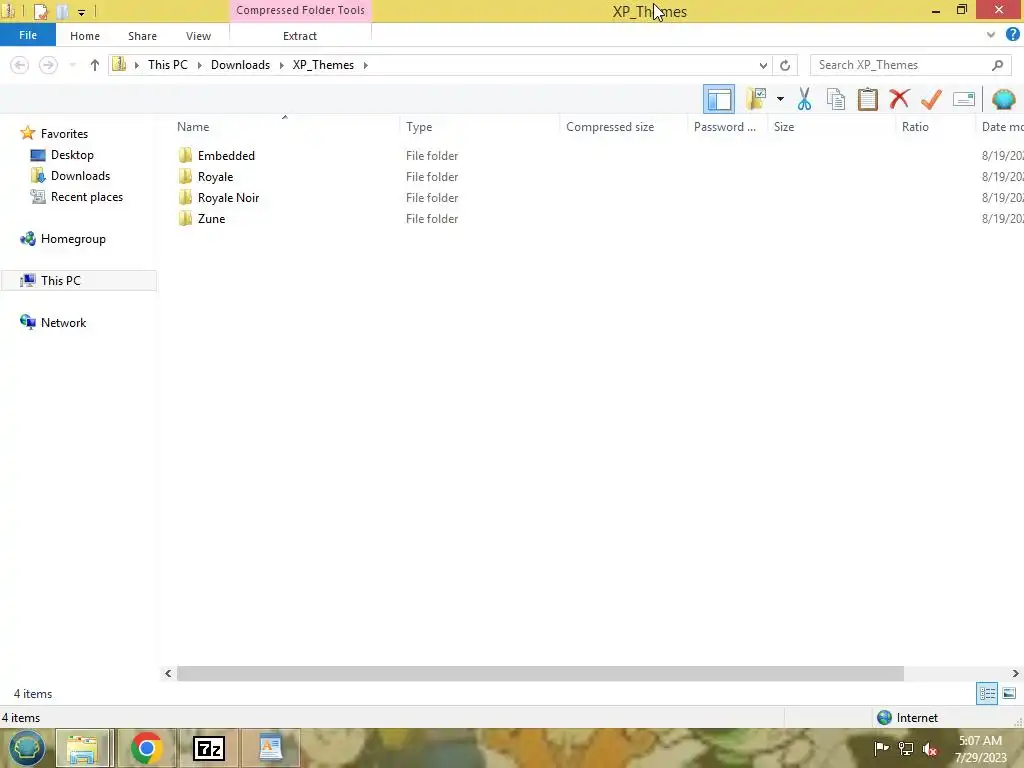Click the horizontal scrollbar thumb
This screenshot has width=1024, height=768.
tap(540, 673)
